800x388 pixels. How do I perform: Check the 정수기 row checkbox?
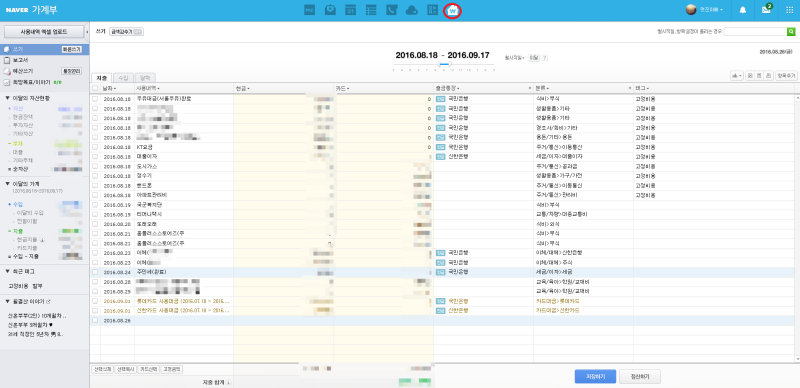tap(95, 176)
